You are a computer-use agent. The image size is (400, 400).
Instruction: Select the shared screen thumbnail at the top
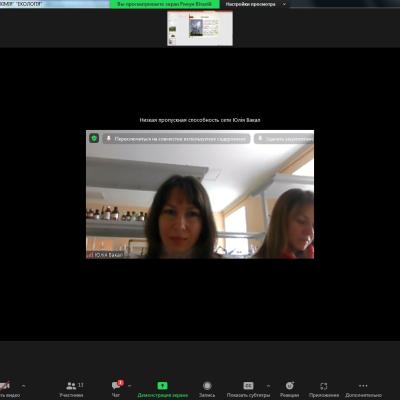tap(200, 28)
